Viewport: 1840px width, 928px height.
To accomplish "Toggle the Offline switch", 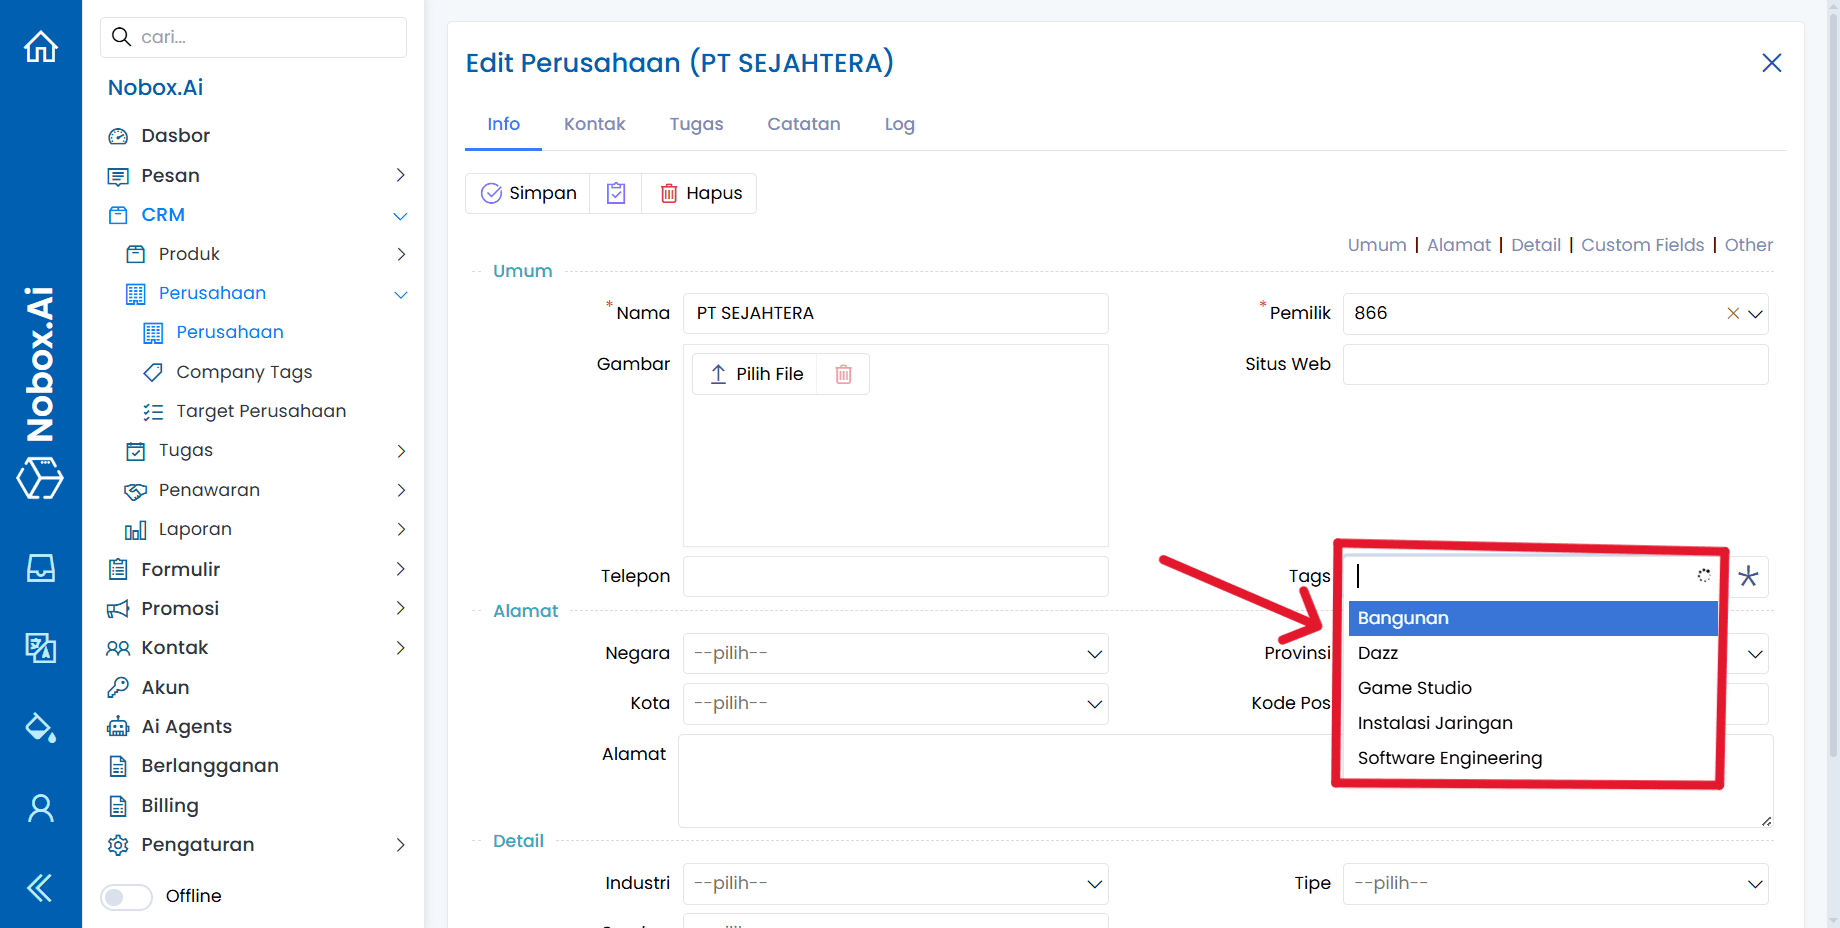I will point(126,896).
